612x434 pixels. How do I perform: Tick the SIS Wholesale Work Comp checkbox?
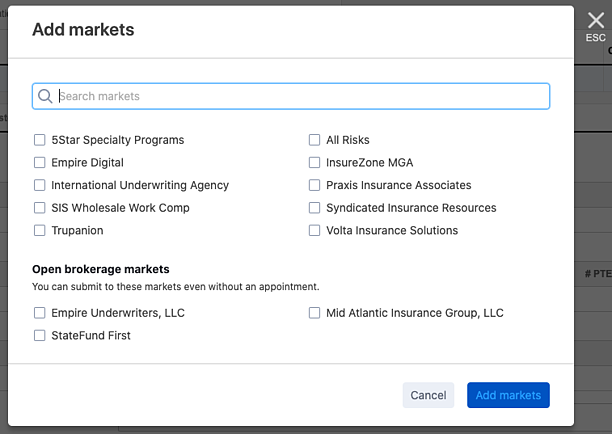coord(40,208)
